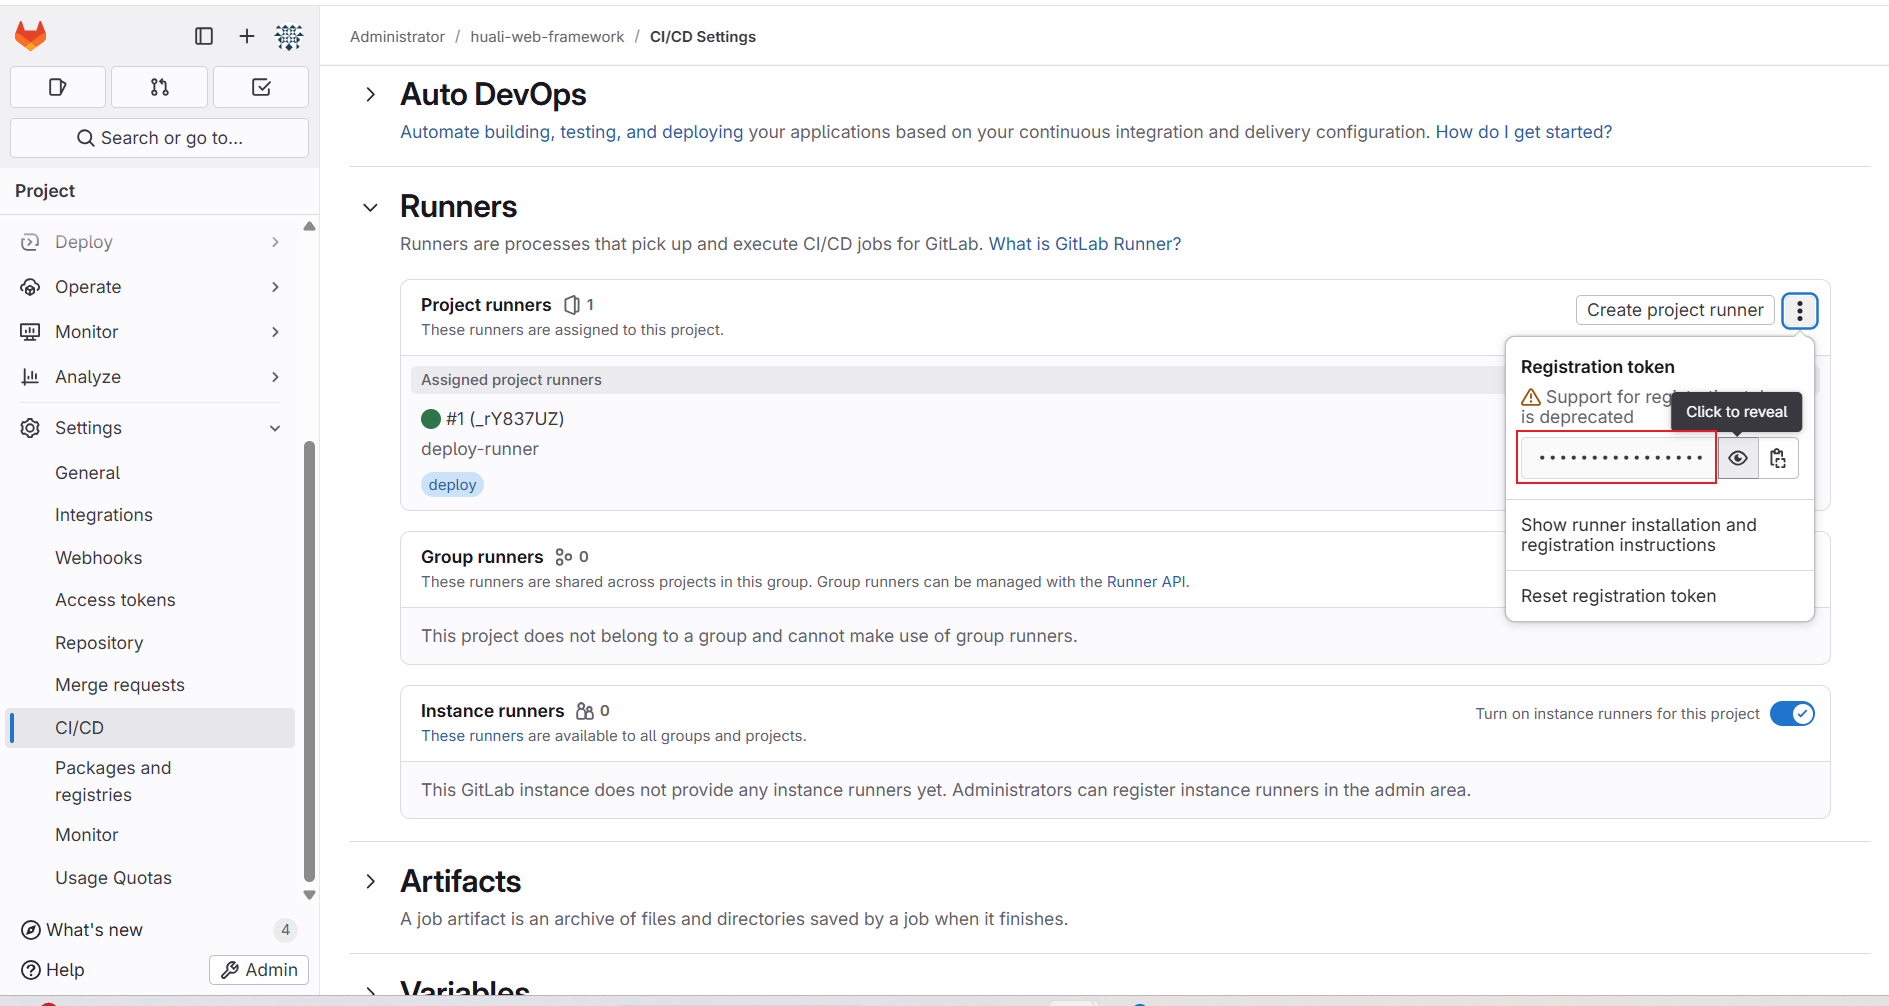
Task: Click the What's new count badge 4
Action: (x=285, y=930)
